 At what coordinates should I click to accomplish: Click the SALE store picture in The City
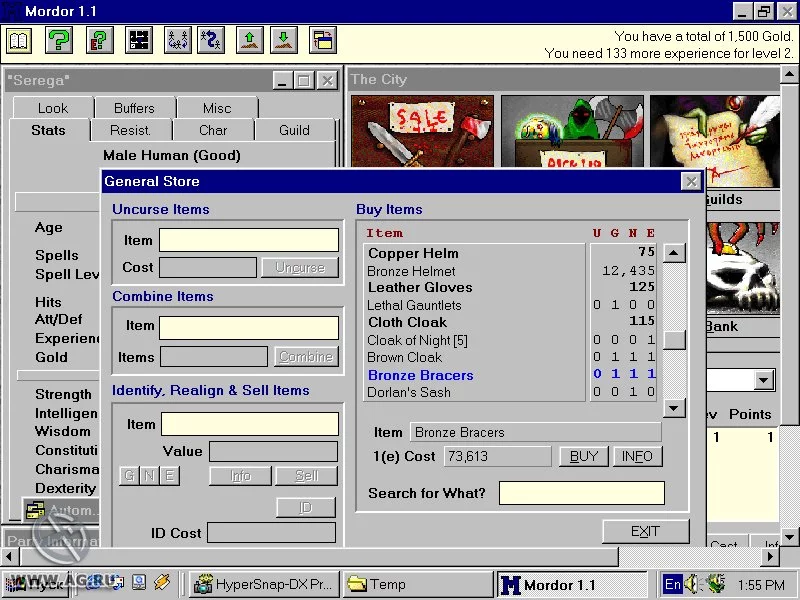[x=422, y=131]
